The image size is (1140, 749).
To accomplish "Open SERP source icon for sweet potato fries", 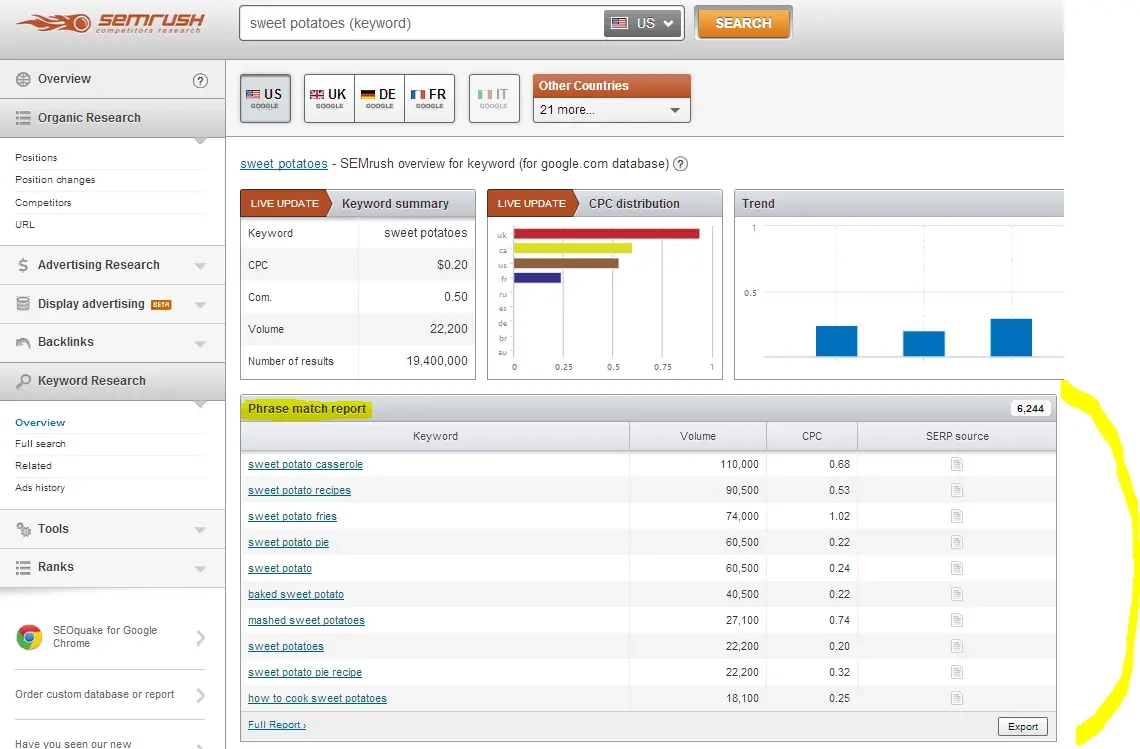I will point(956,516).
